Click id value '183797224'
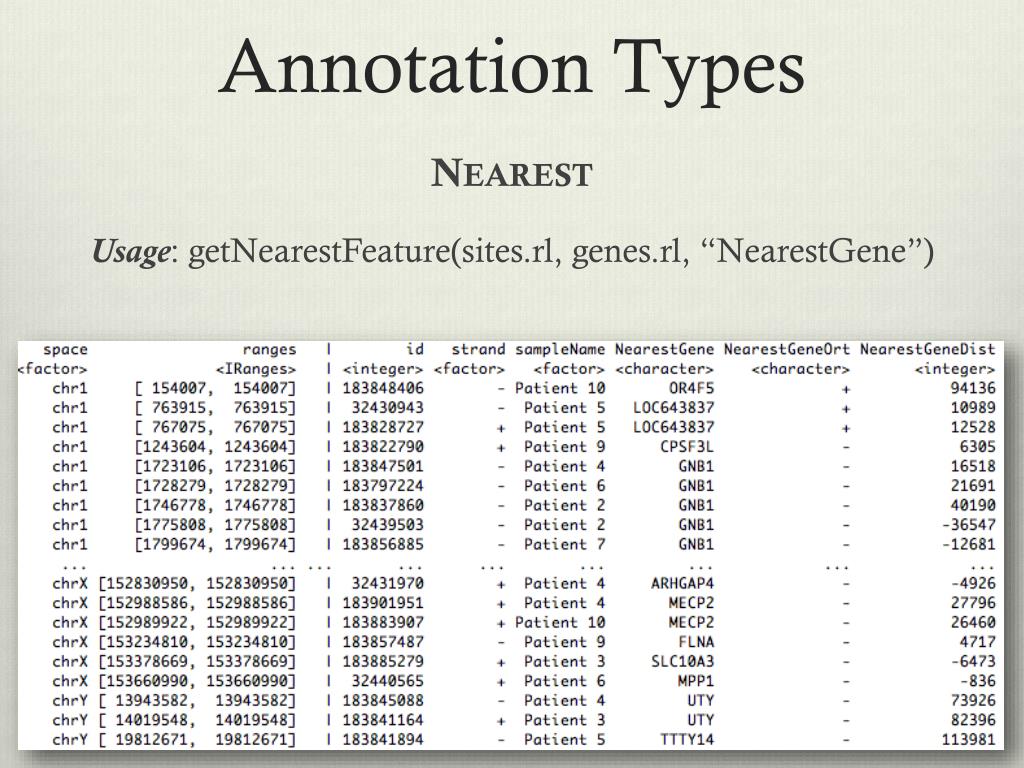Image resolution: width=1024 pixels, height=768 pixels. [383, 487]
